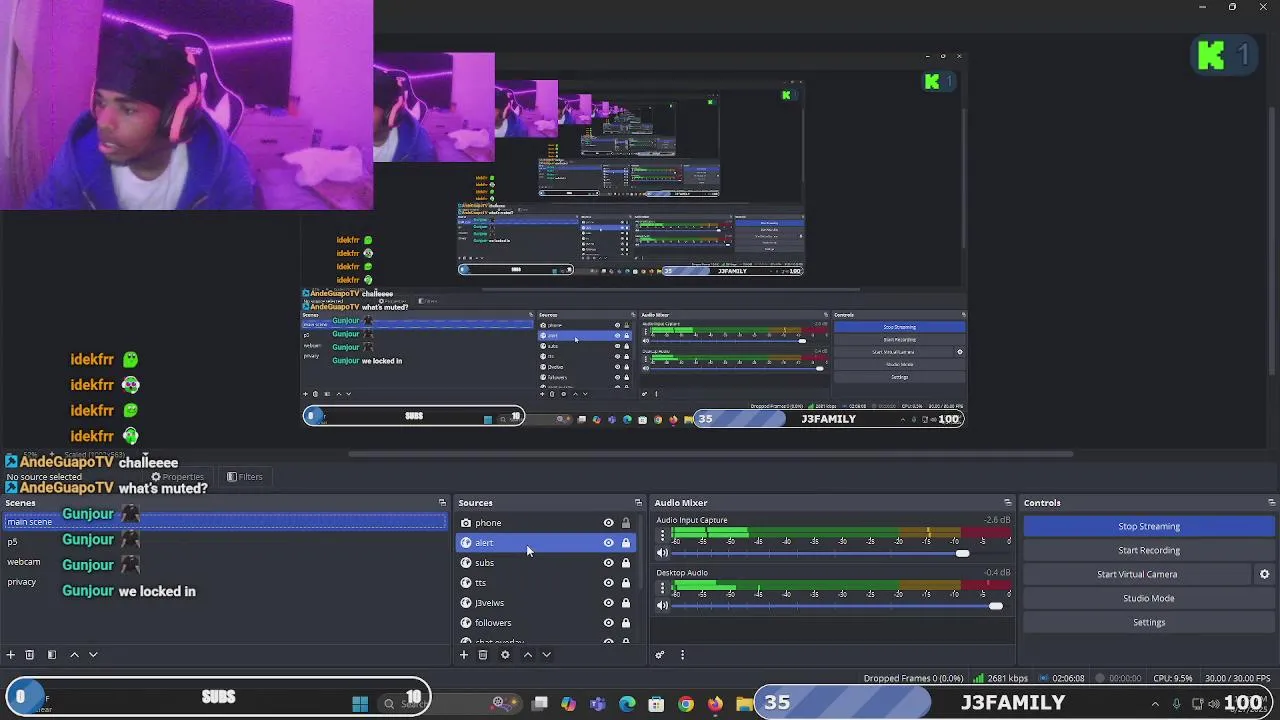Move scene down with Scenes down arrow
The height and width of the screenshot is (720, 1280).
tap(93, 655)
